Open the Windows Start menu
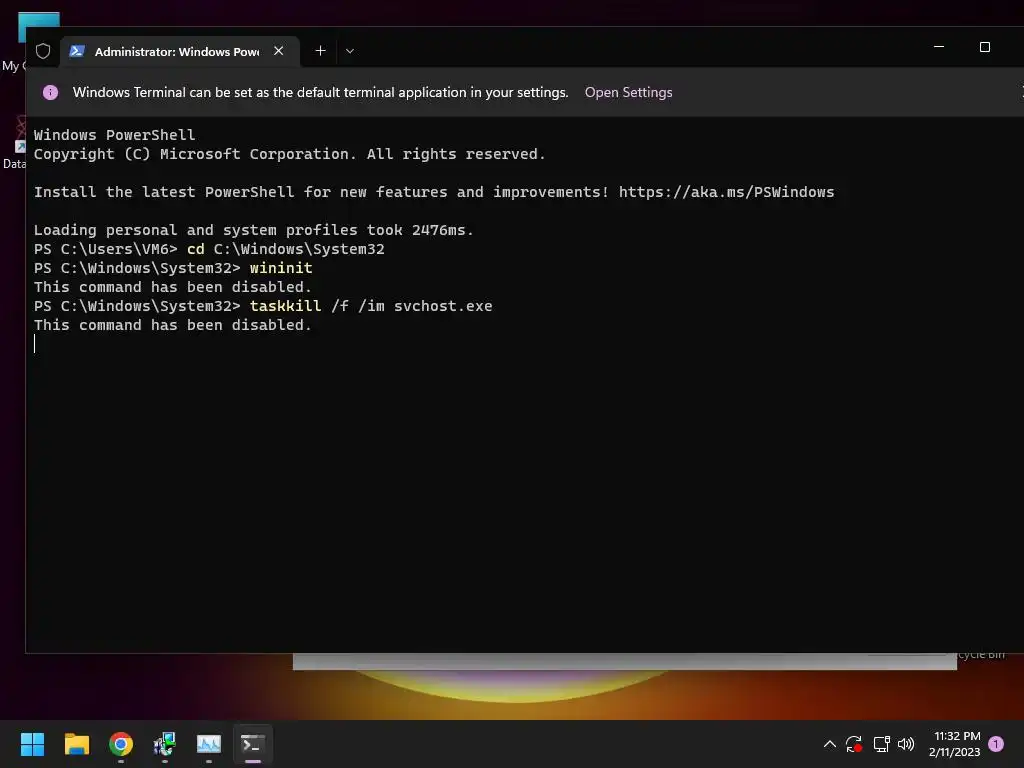The height and width of the screenshot is (768, 1024). click(32, 744)
